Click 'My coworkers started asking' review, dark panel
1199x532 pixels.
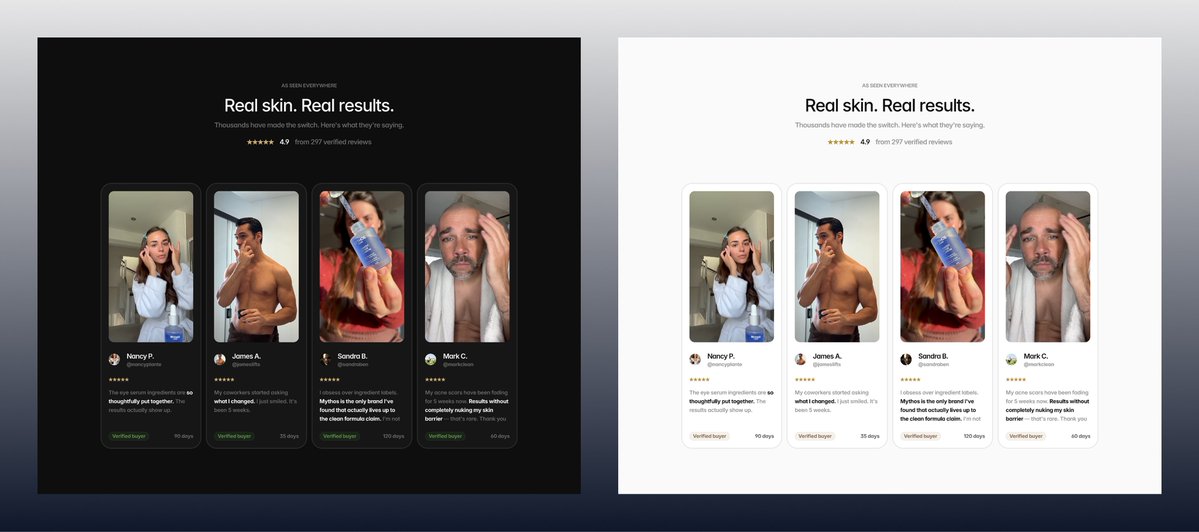[256, 401]
